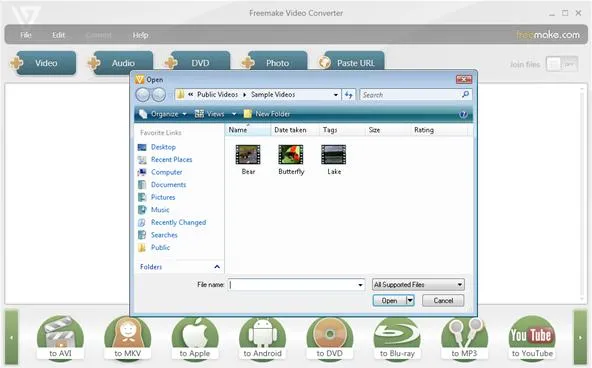Open the All Supported Files dropdown
The image size is (592, 368).
418,285
